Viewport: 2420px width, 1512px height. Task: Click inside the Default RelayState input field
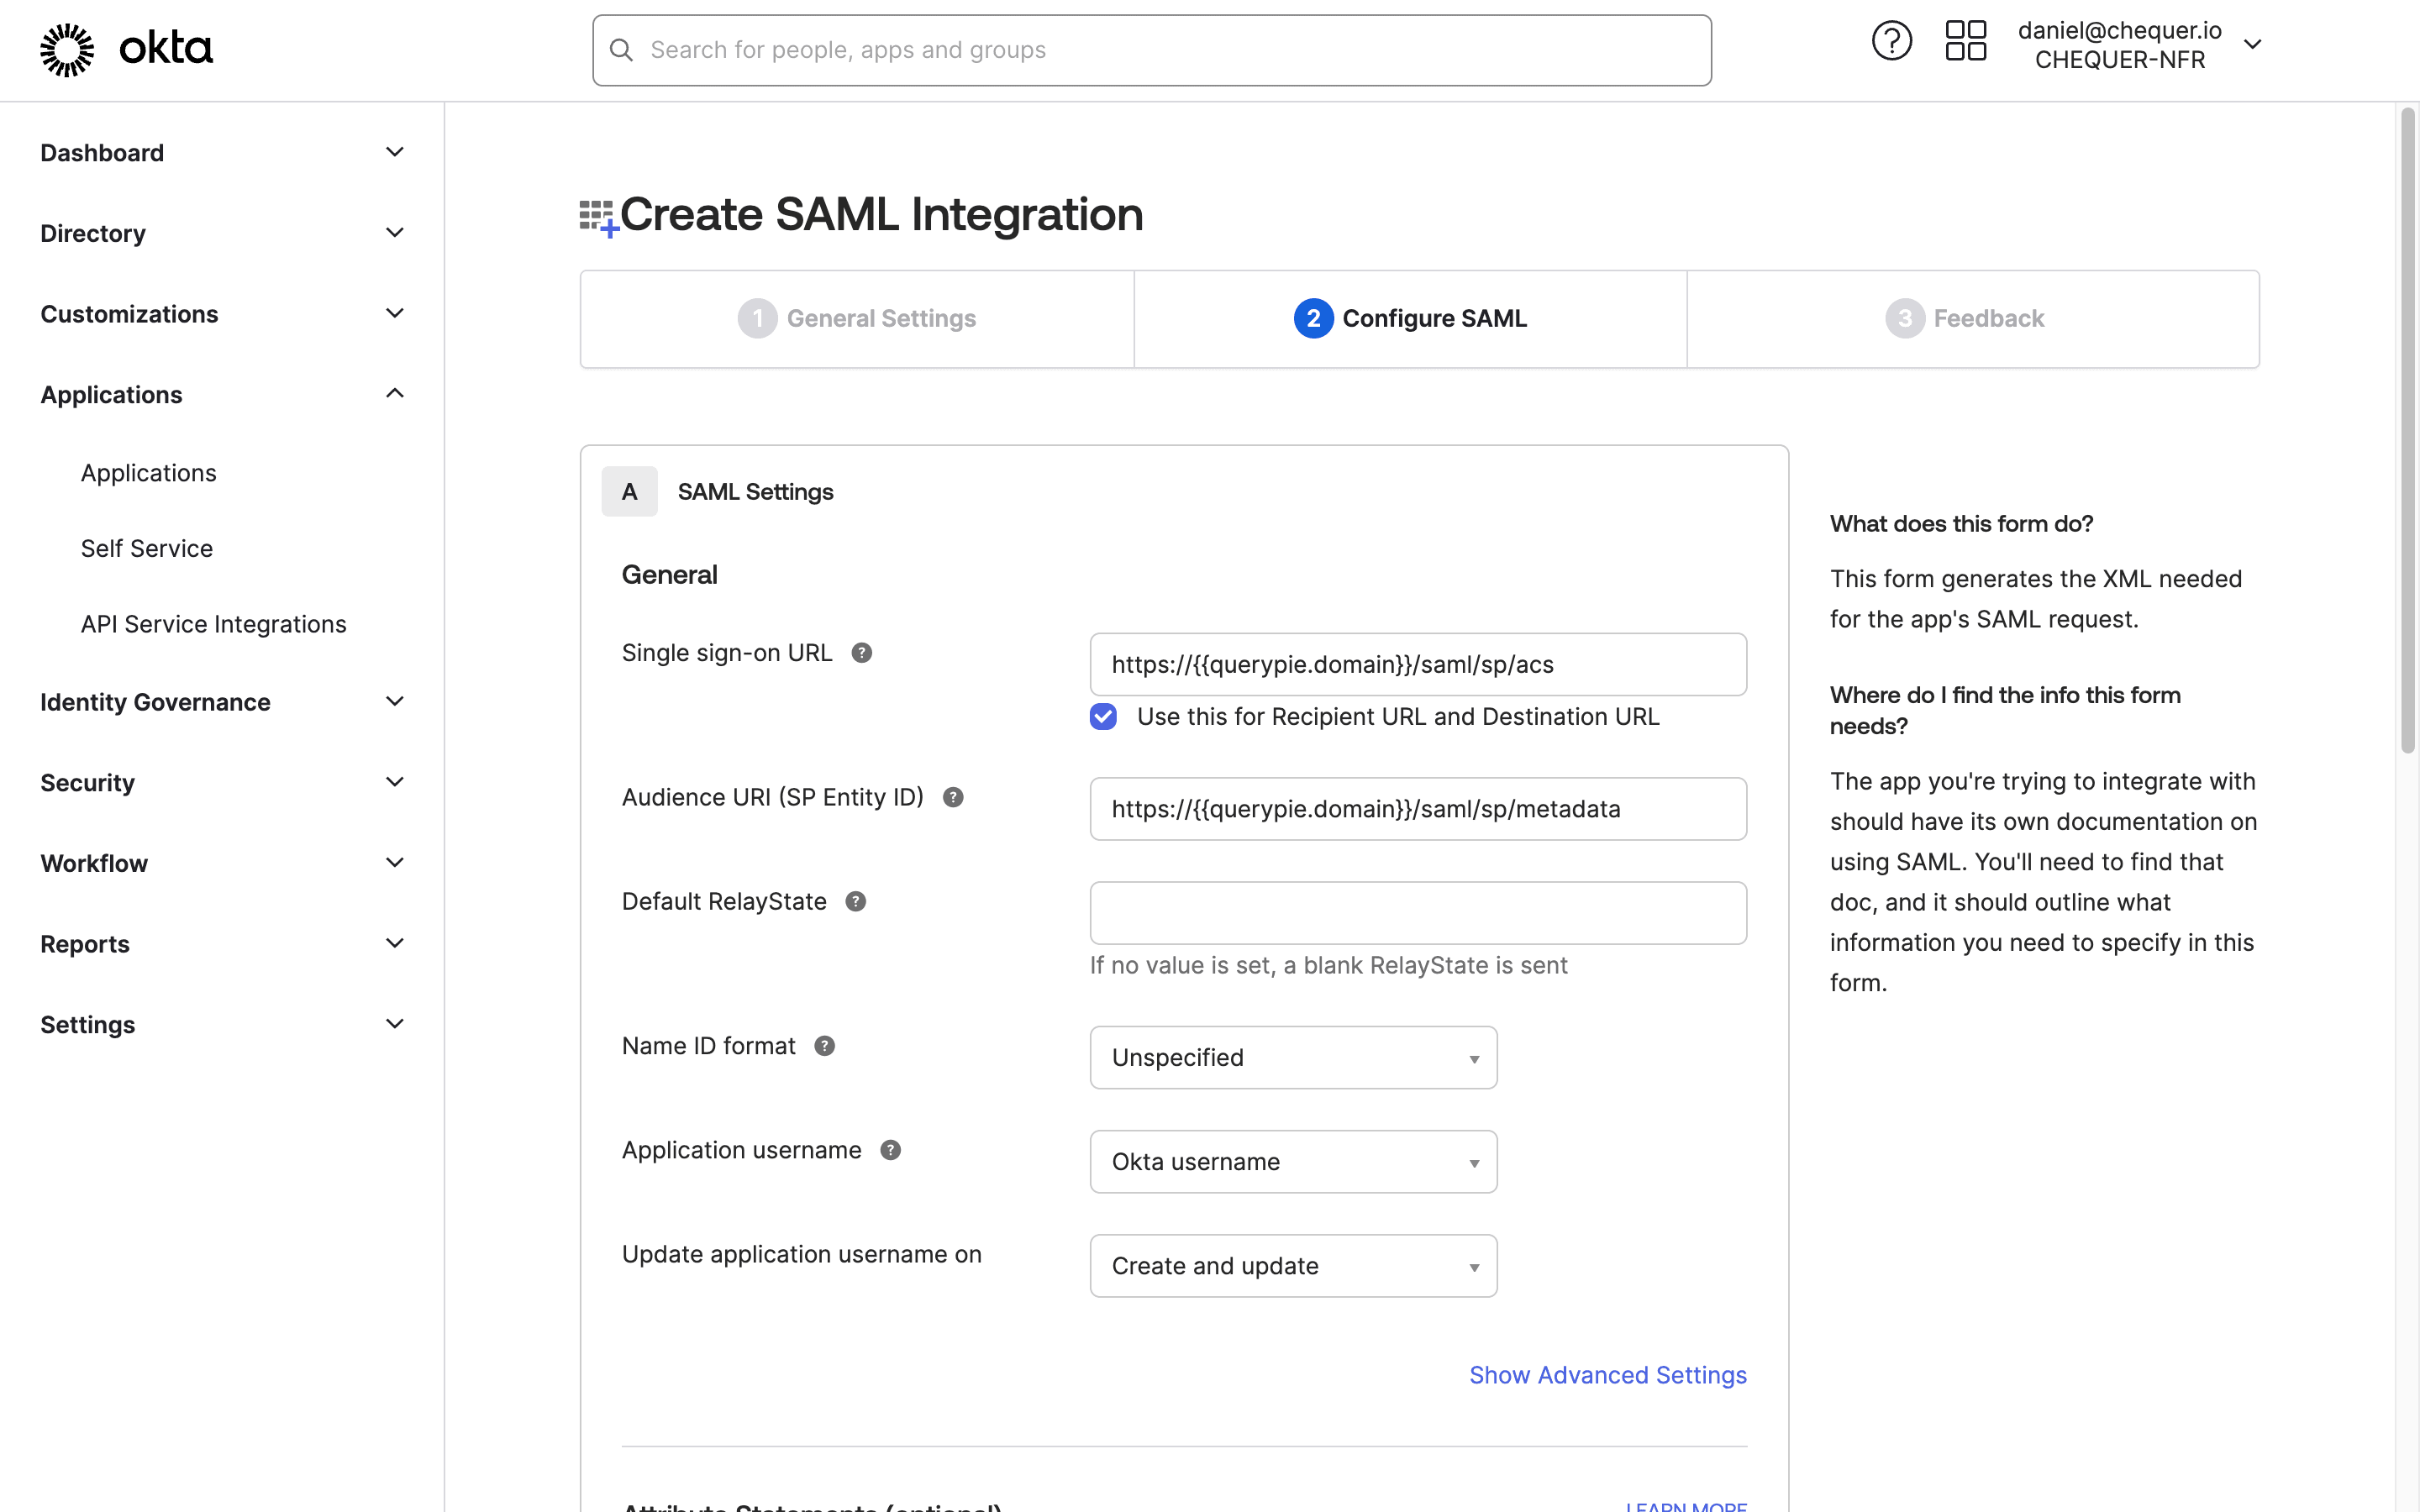(1417, 912)
